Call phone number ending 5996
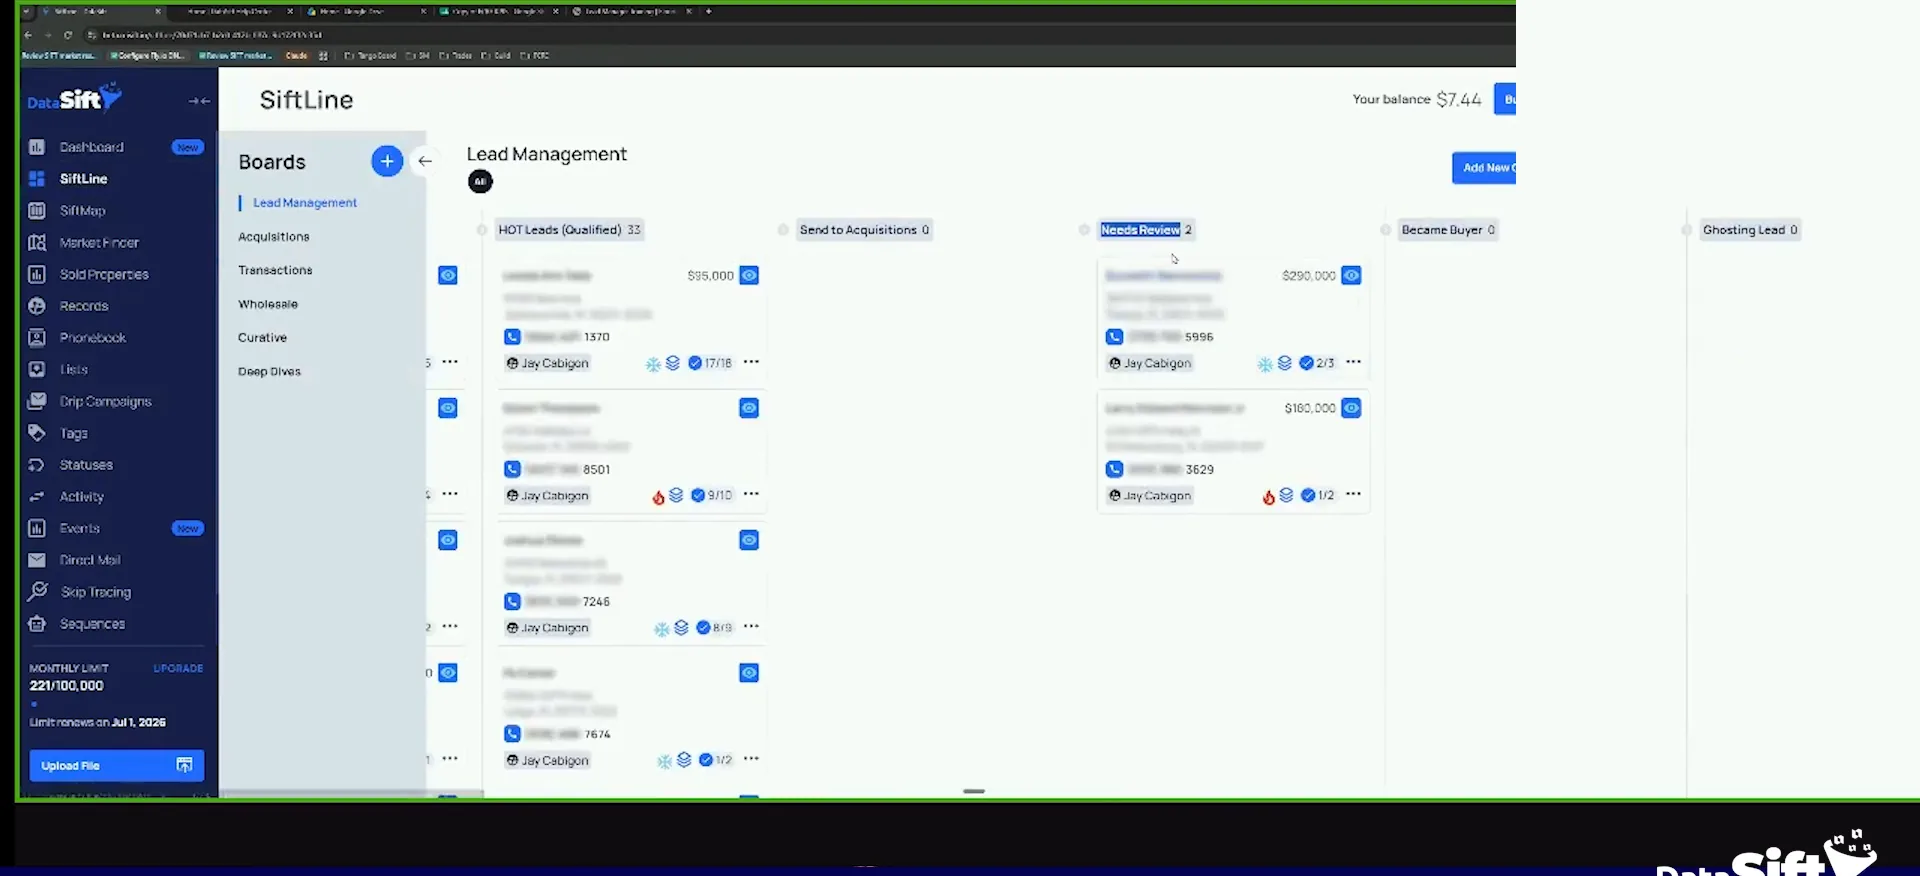The image size is (1920, 876). pyautogui.click(x=1114, y=337)
